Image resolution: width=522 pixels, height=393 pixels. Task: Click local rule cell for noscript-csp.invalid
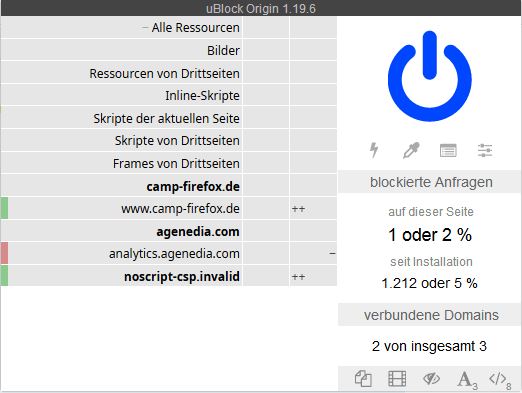point(313,276)
